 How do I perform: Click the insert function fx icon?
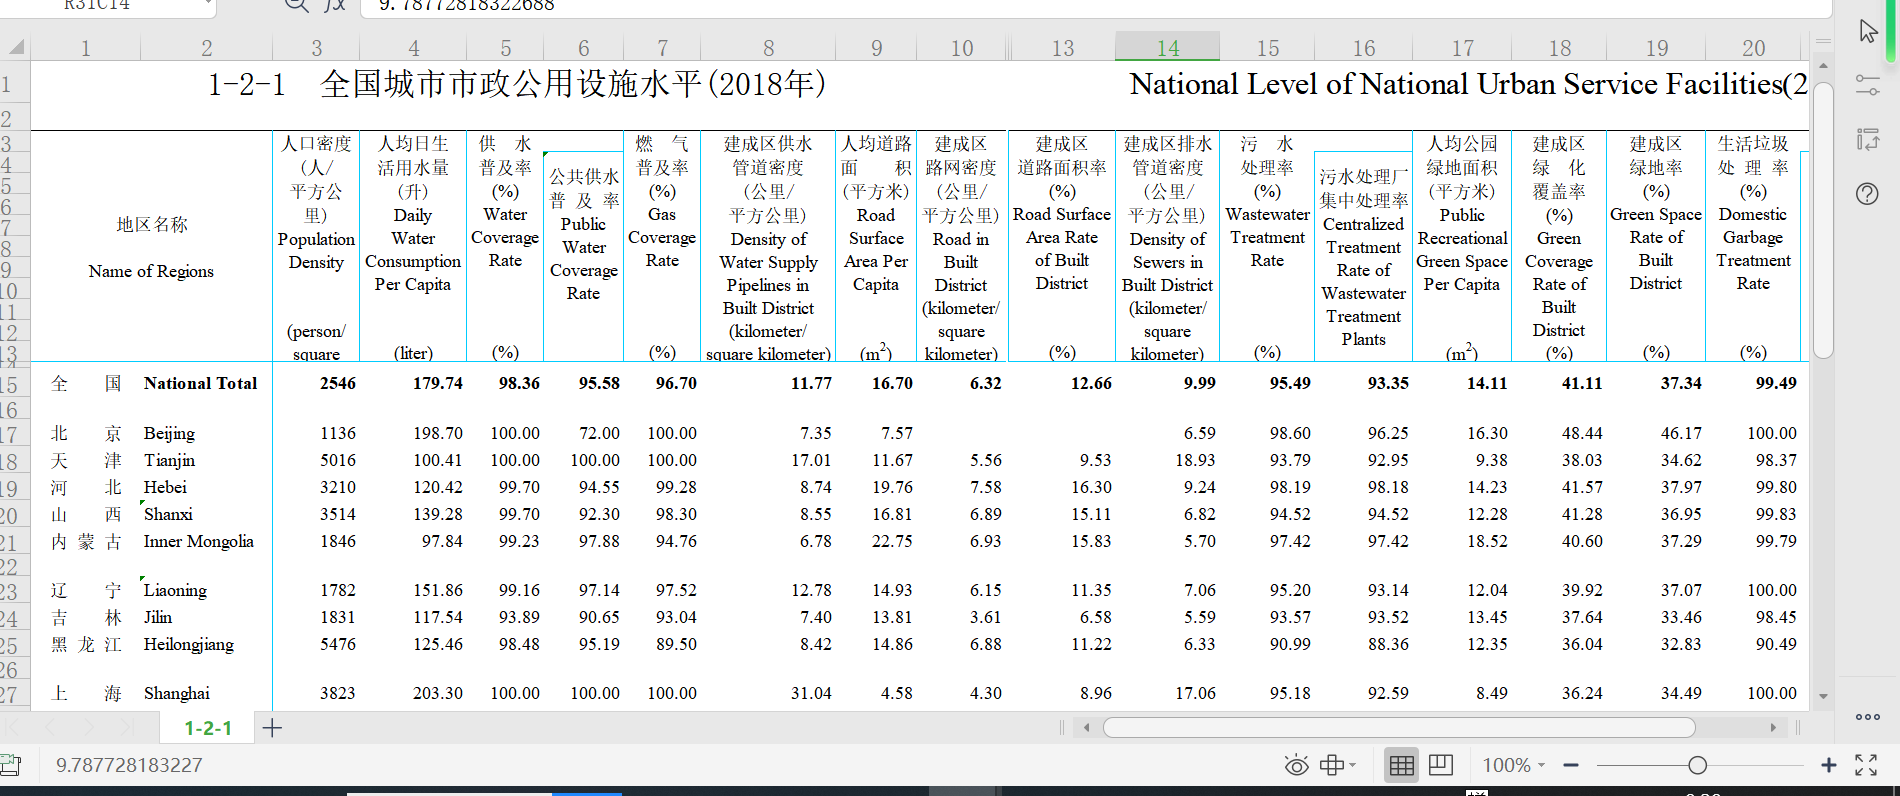335,5
